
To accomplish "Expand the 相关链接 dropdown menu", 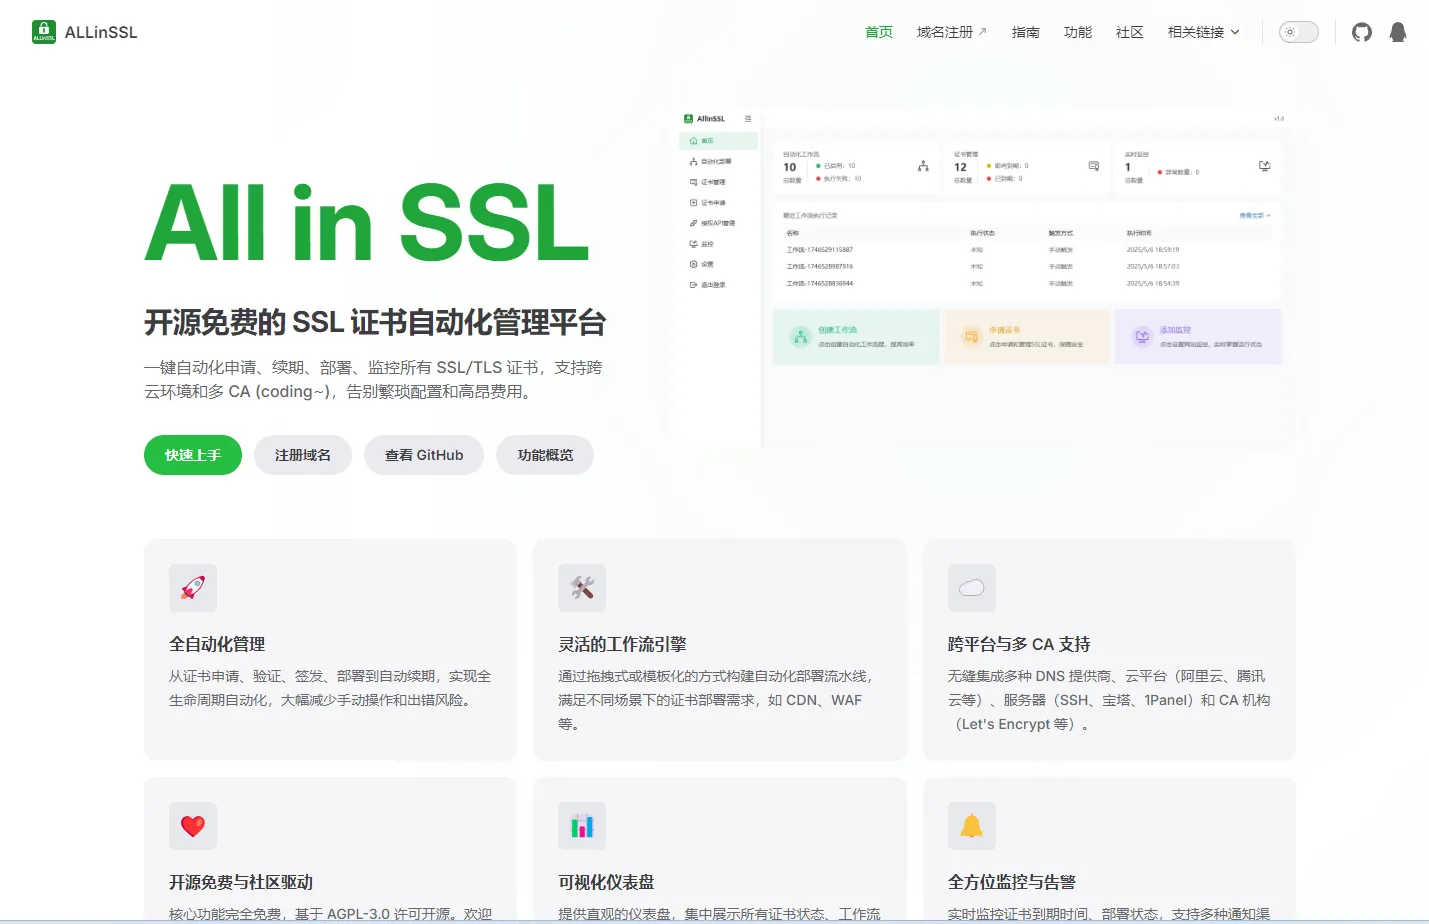I will (x=1204, y=32).
